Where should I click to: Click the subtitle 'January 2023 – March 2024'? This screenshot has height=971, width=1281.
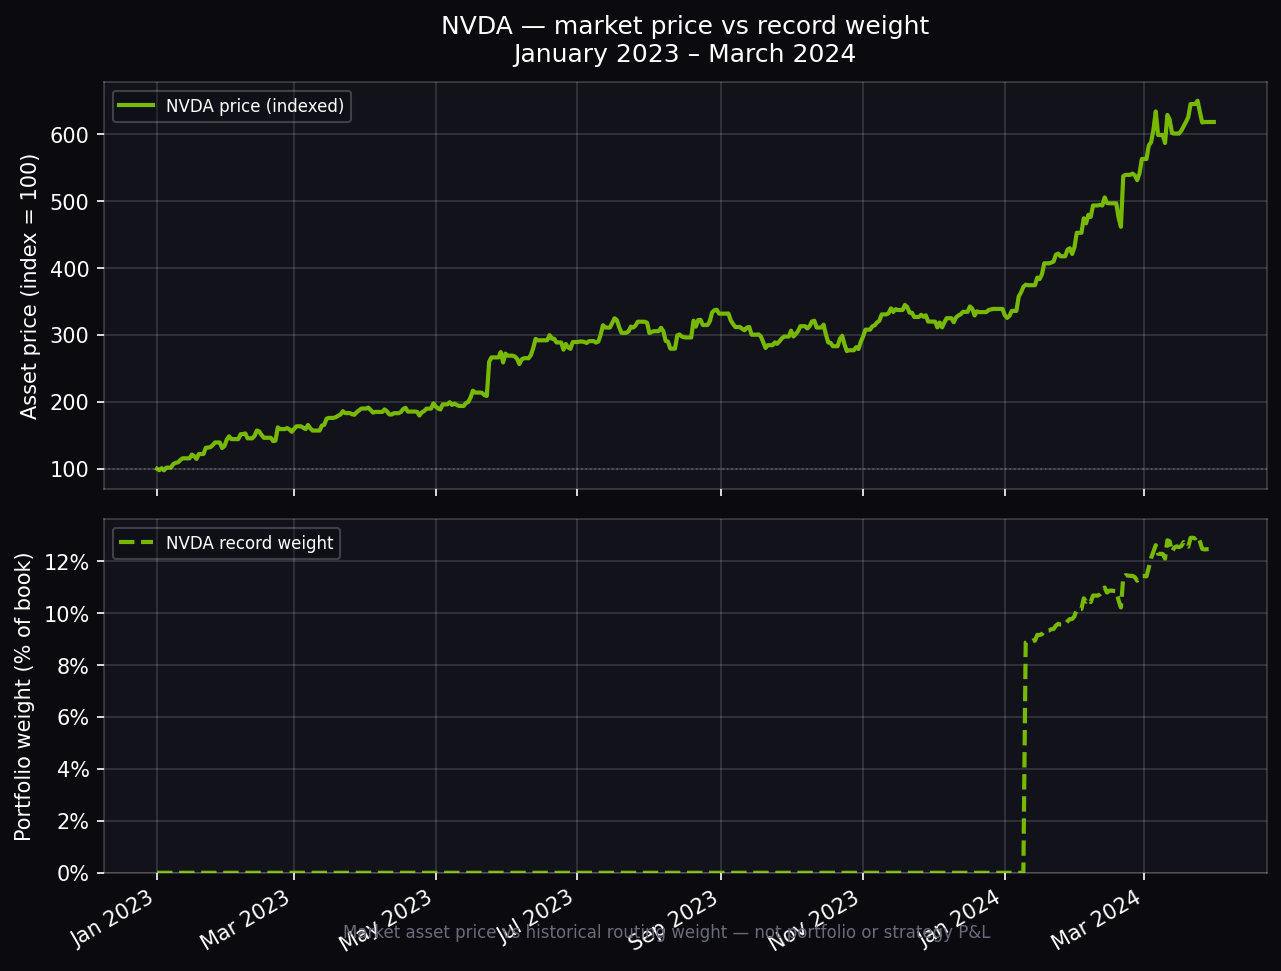tap(685, 54)
